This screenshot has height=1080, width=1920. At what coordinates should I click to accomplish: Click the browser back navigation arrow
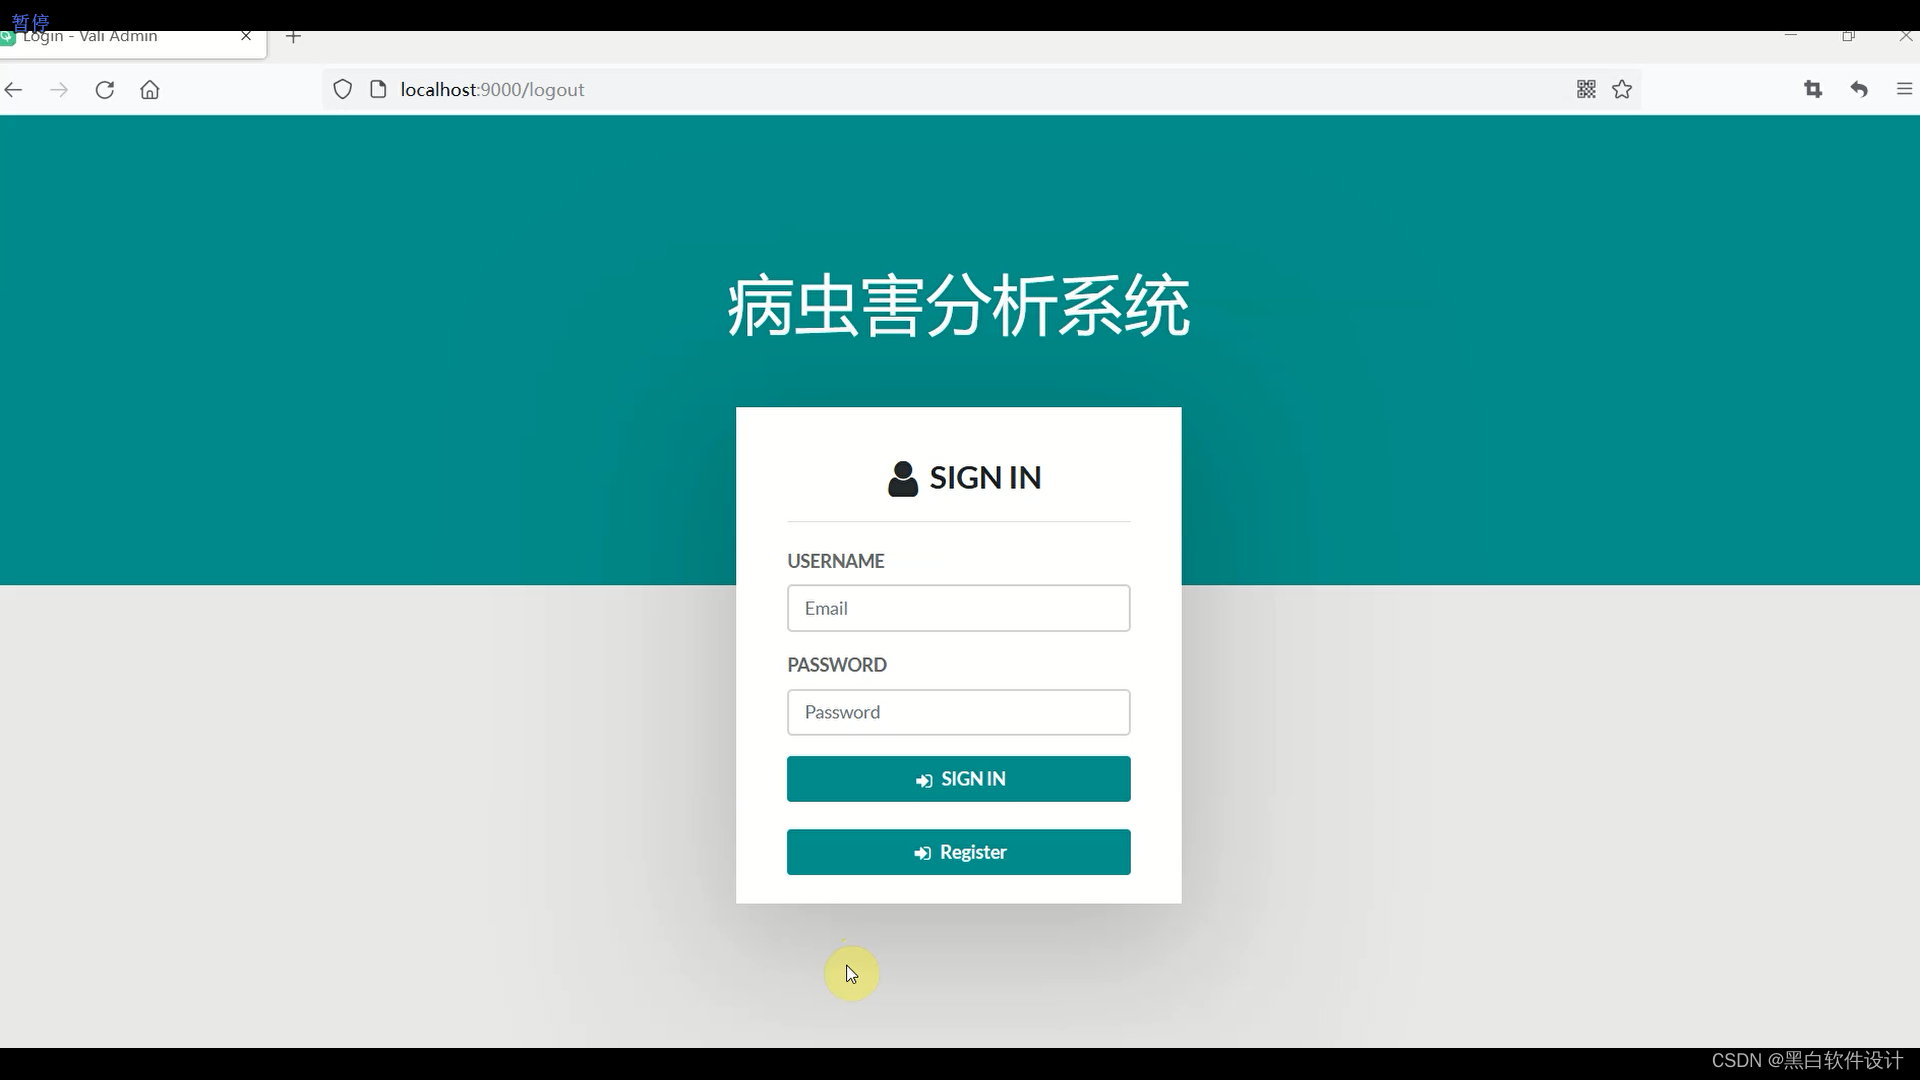click(15, 88)
